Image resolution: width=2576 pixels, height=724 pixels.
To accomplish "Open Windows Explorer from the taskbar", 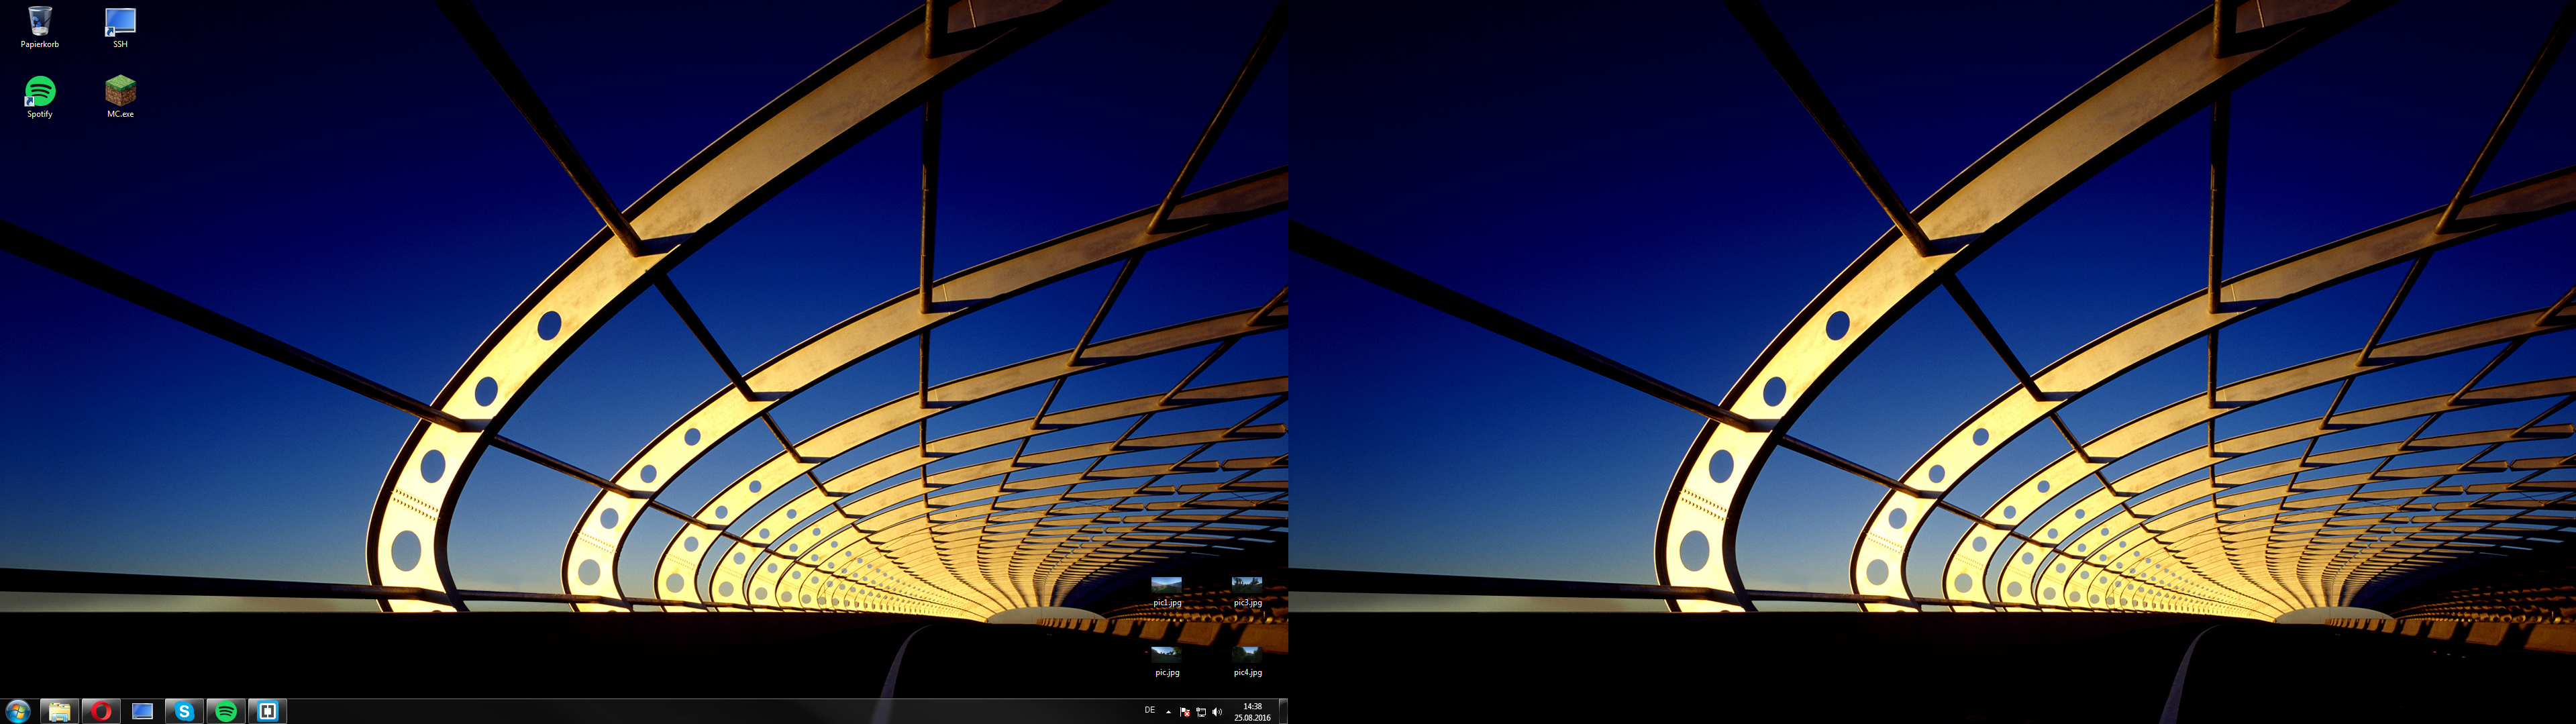I will point(60,711).
